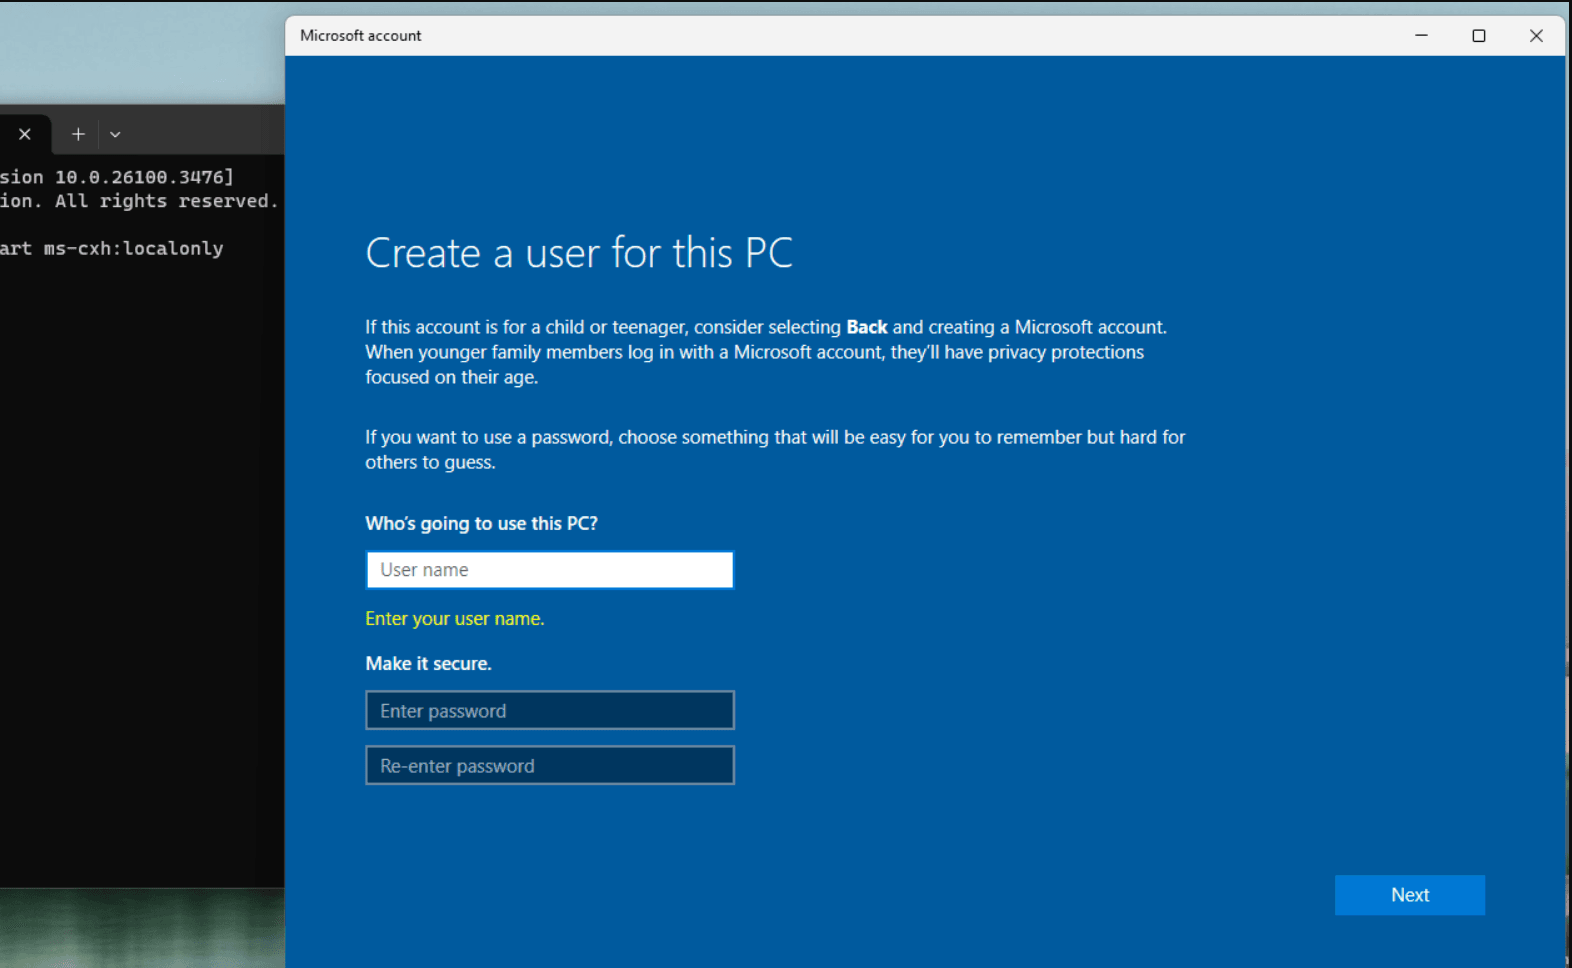Click the Next button
Viewport: 1572px width, 968px height.
pos(1410,895)
